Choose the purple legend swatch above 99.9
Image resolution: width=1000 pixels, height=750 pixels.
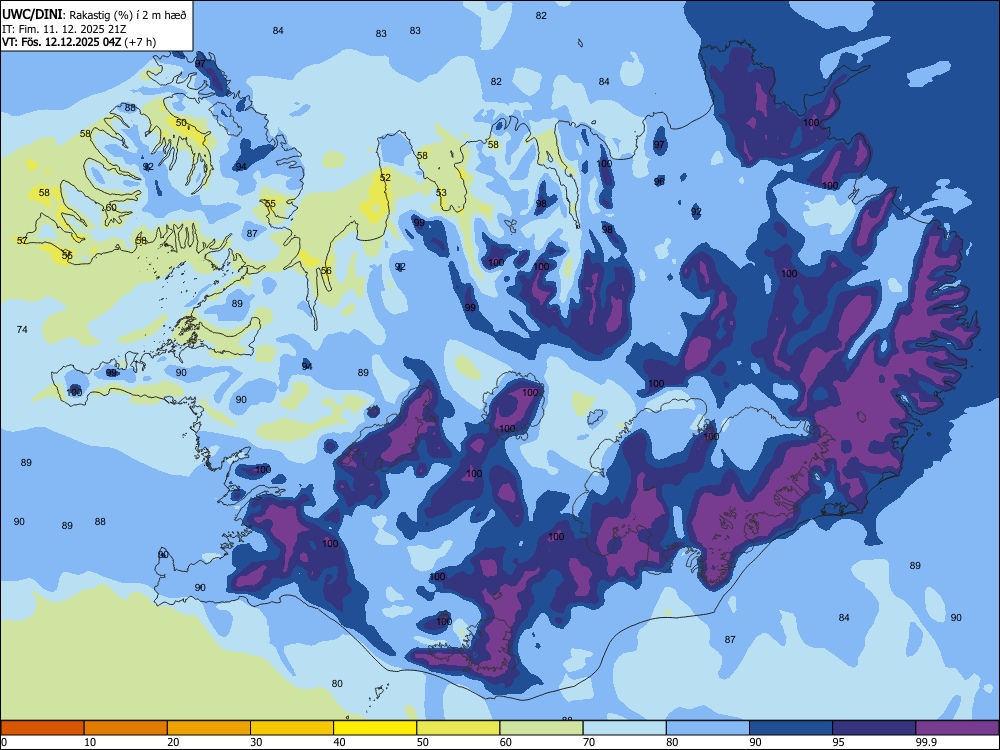click(957, 728)
